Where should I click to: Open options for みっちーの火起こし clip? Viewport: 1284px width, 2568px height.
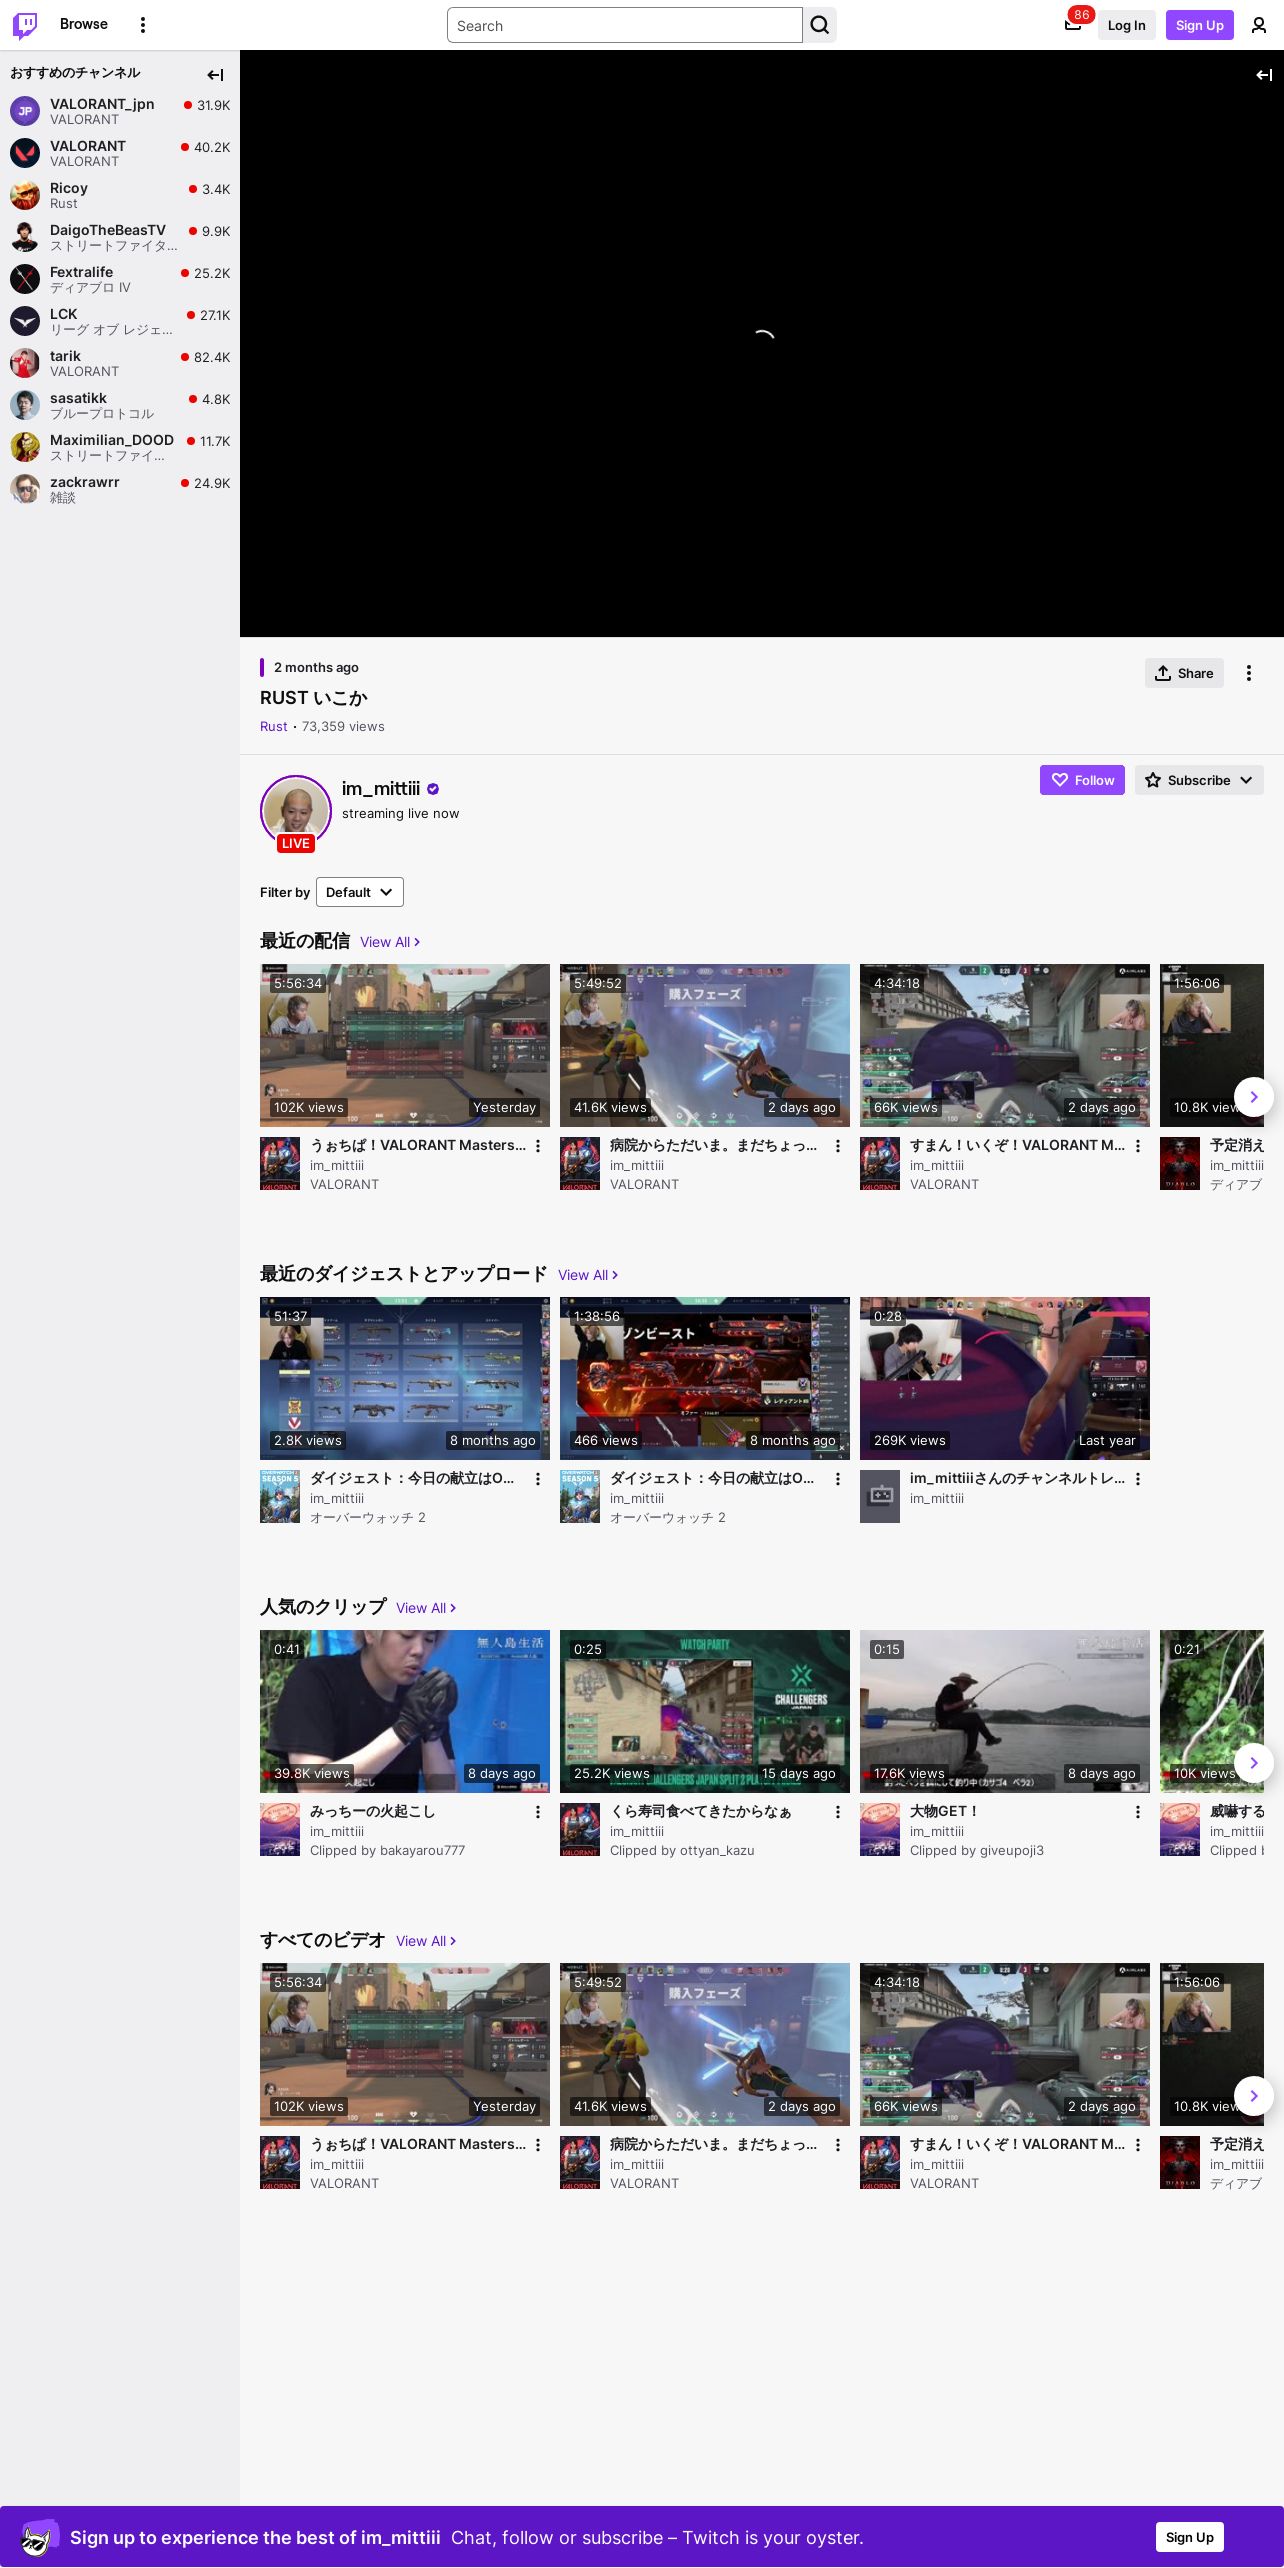coord(538,1812)
